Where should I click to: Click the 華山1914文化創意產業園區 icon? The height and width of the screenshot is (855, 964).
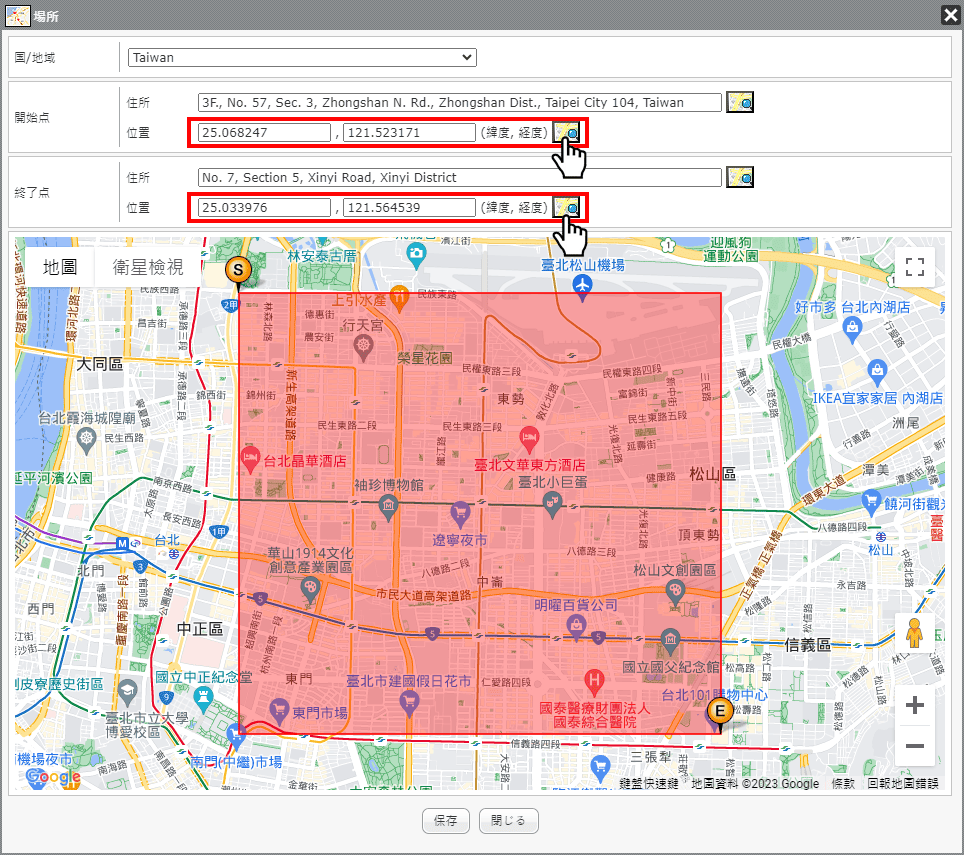(x=310, y=589)
